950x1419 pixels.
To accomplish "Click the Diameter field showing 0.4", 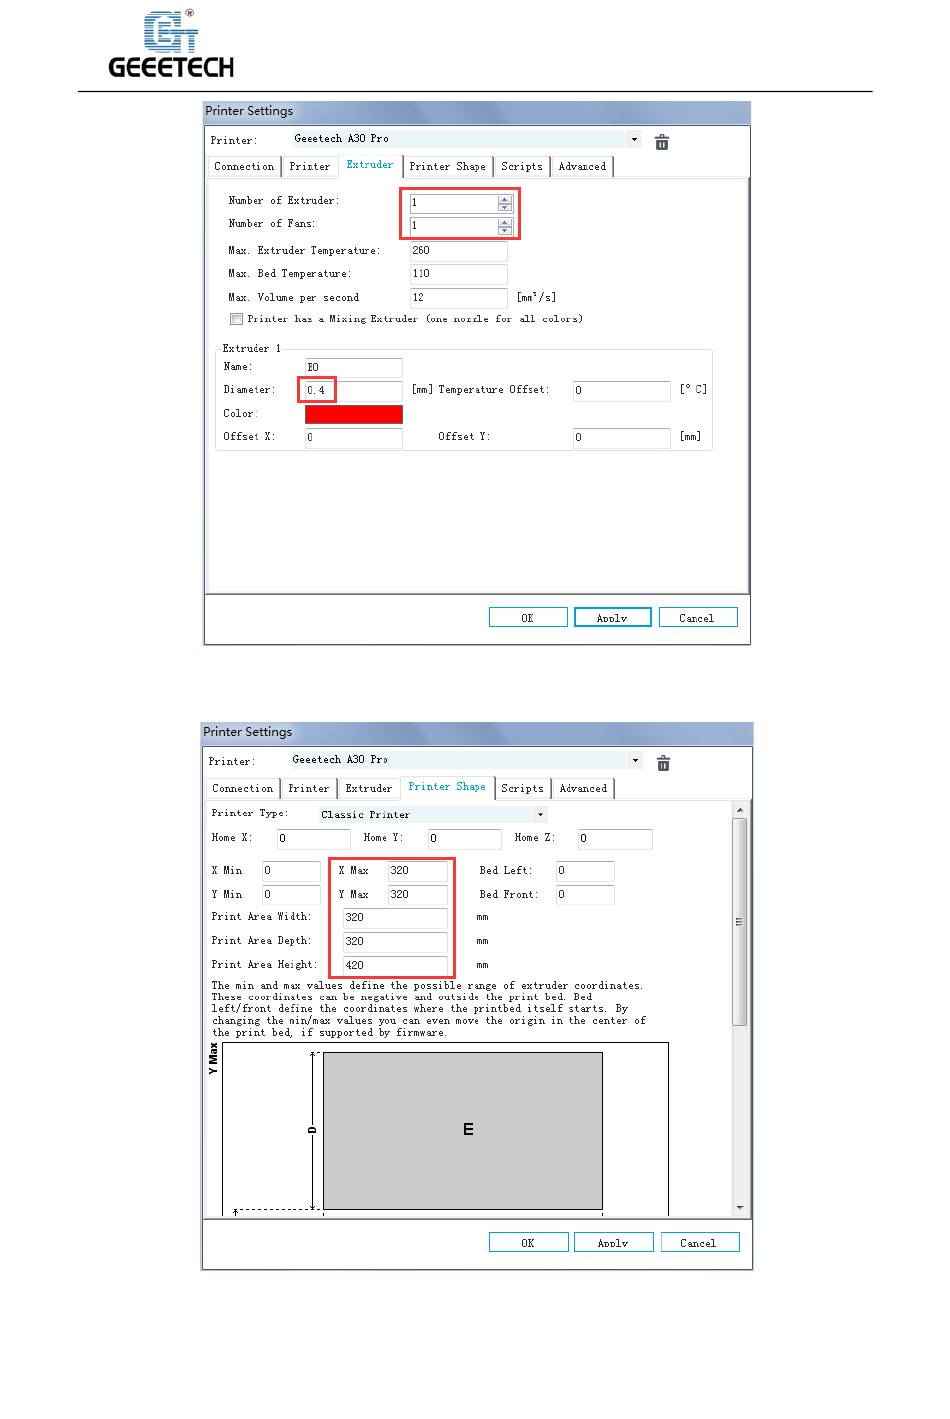I will pos(354,391).
